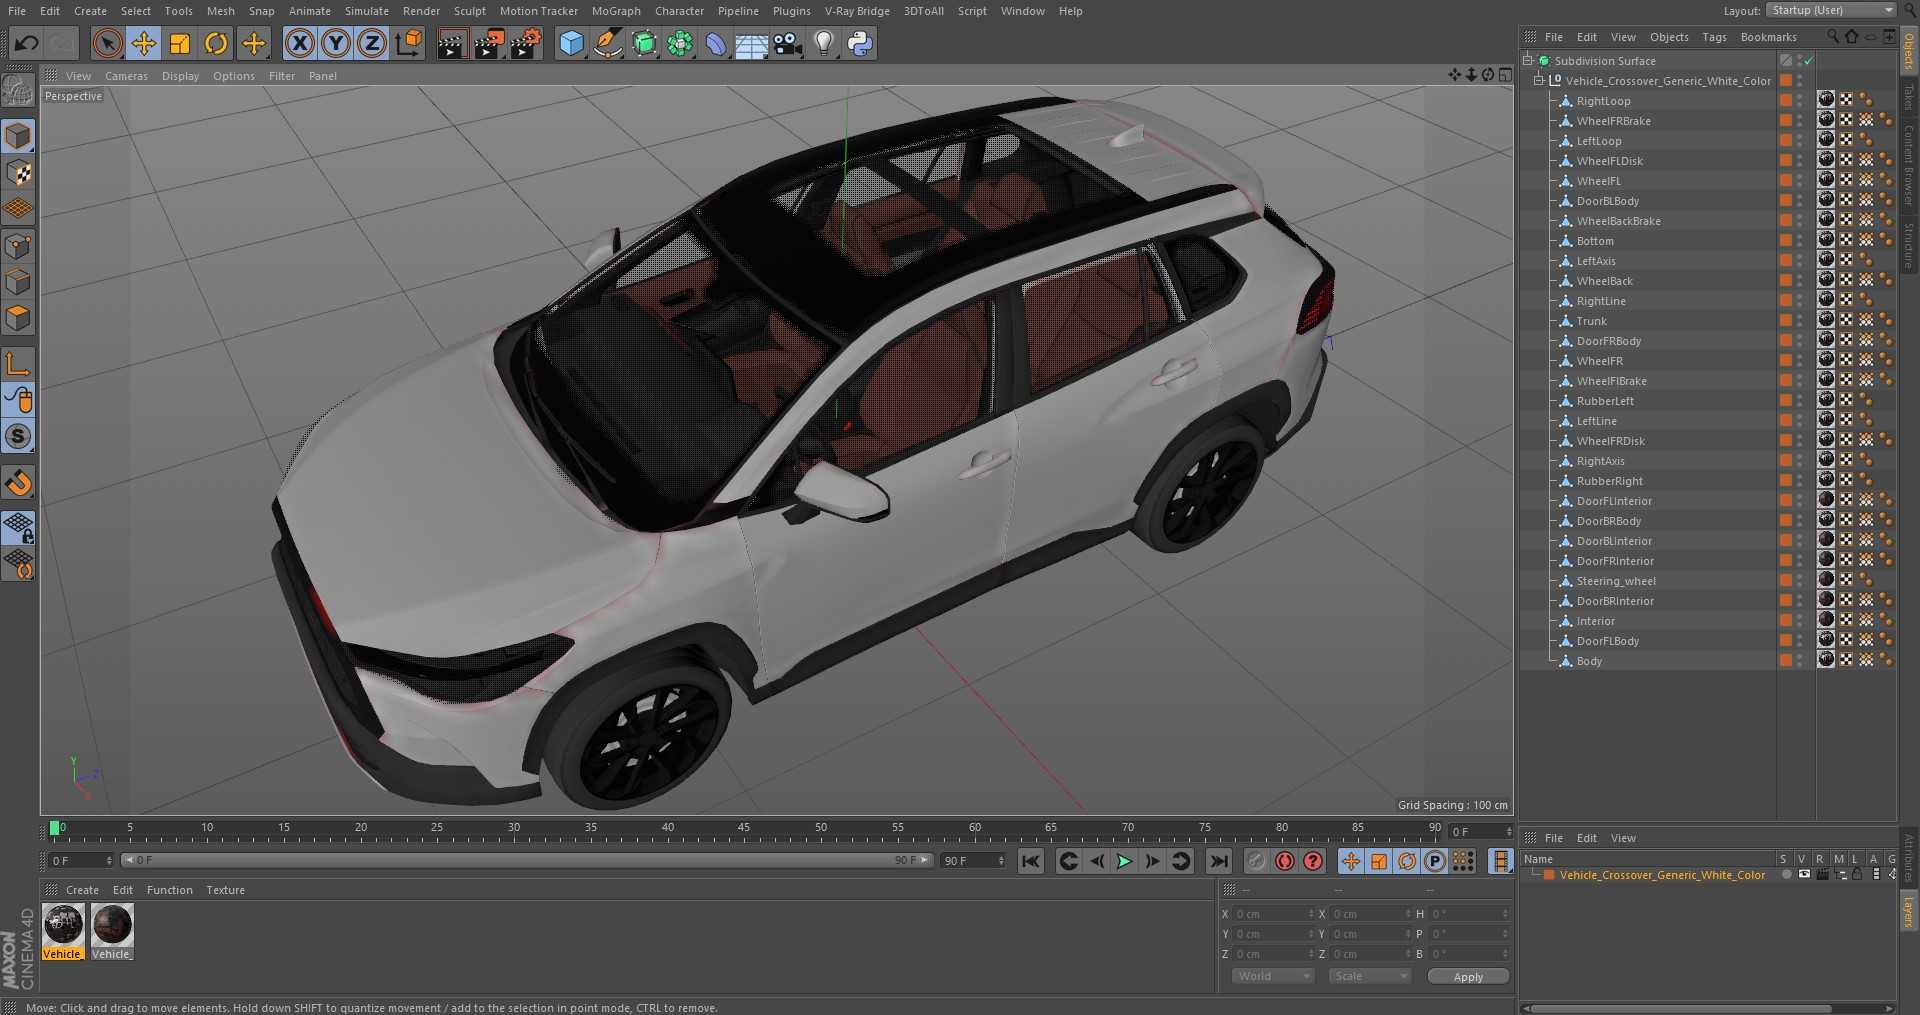Click the Light bulb icon
The image size is (1920, 1015).
[823, 43]
